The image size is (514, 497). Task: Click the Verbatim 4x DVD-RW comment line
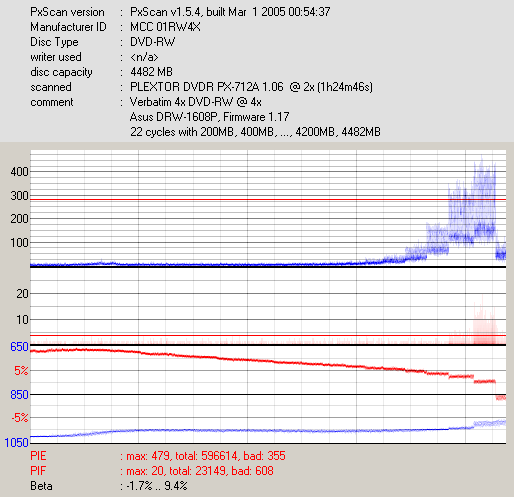196,102
